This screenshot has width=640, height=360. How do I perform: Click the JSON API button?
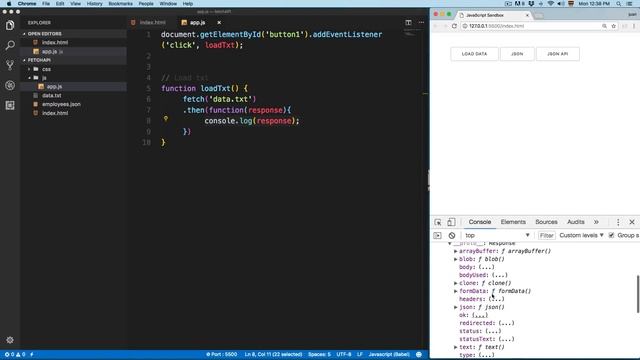tap(558, 54)
